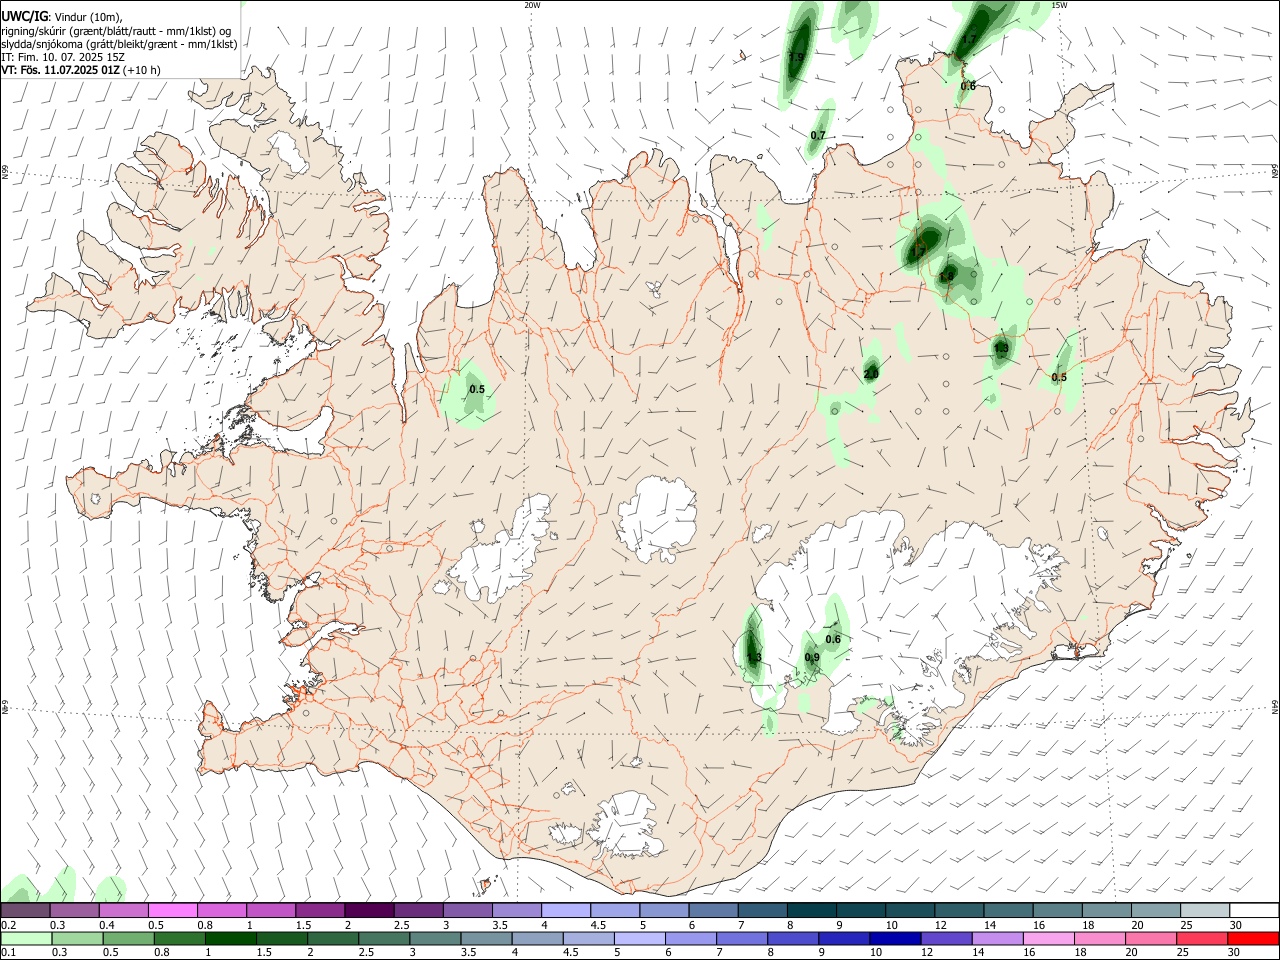Click the 0.7 precipitation value off the north coast

818,135
